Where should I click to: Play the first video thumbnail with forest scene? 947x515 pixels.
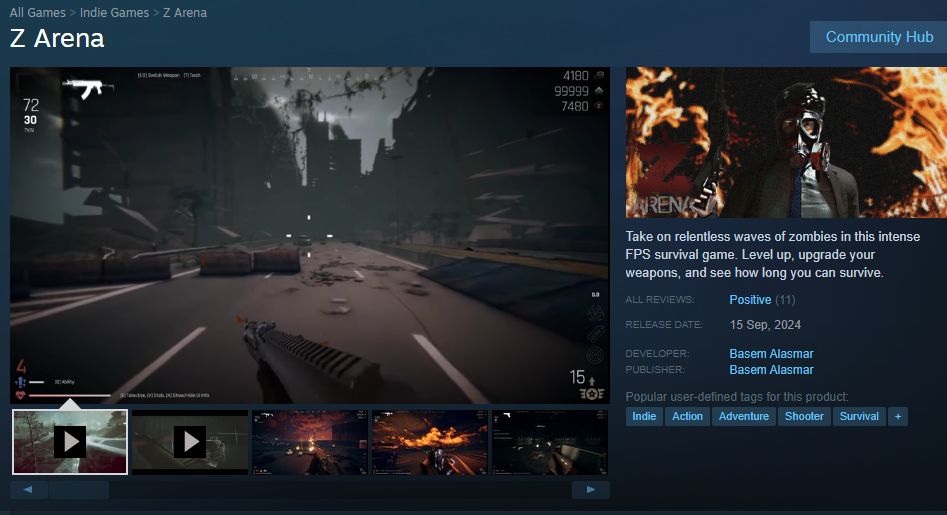point(70,442)
